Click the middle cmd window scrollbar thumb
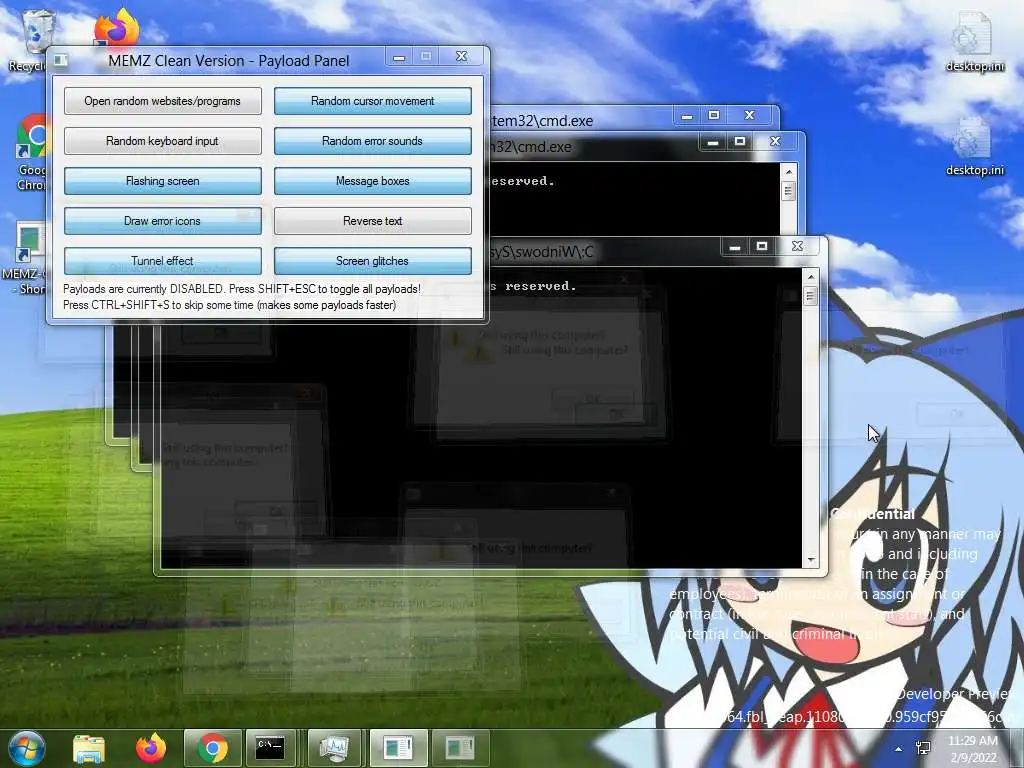This screenshot has width=1024, height=768. [789, 191]
